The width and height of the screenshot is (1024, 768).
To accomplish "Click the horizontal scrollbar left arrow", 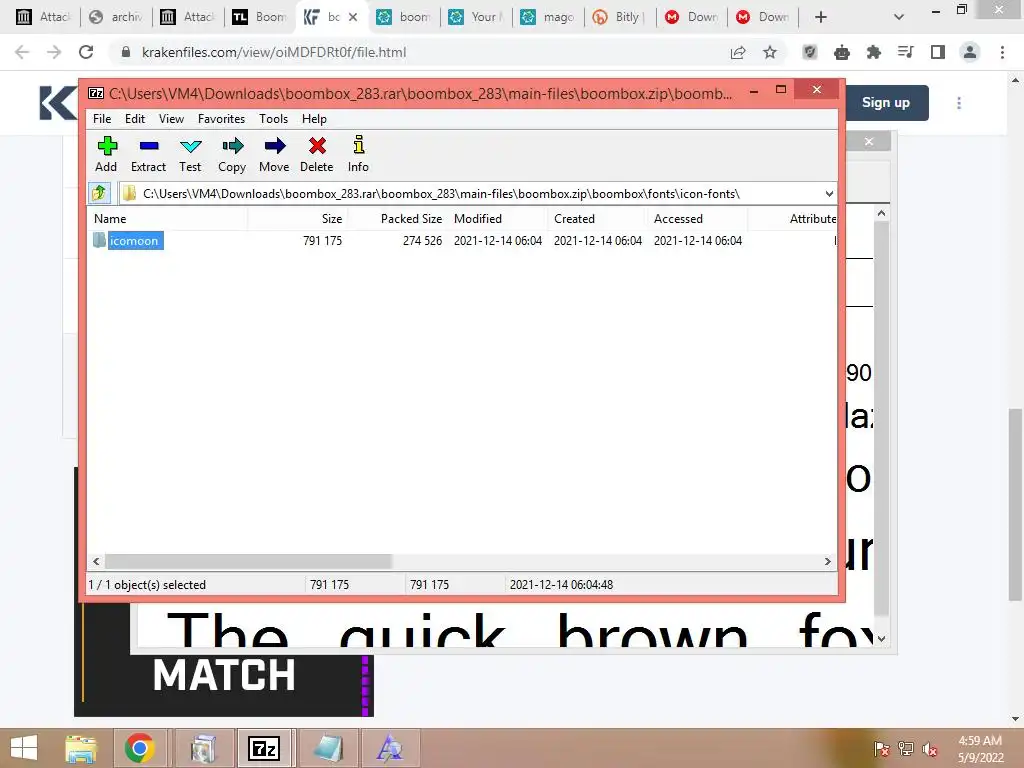I will [x=97, y=562].
